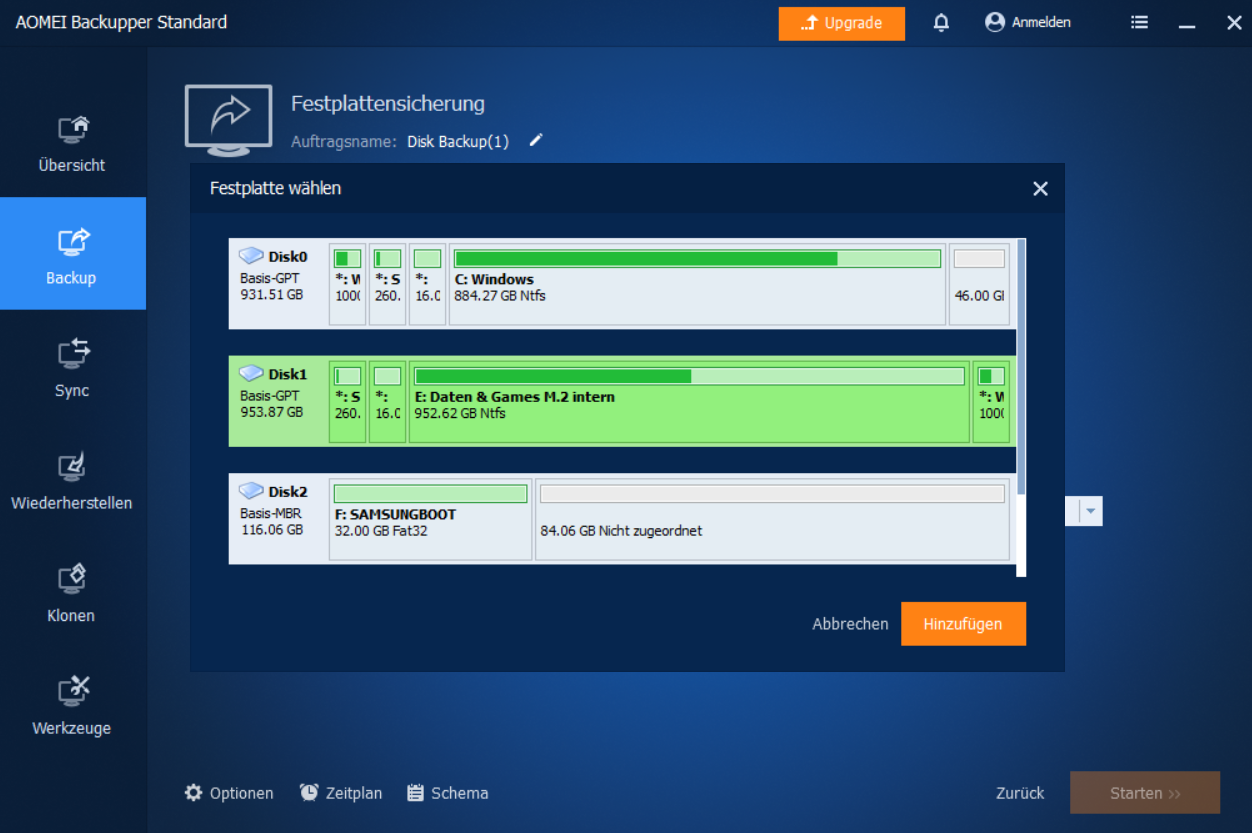Click the Basis-MBR label on Disk2
Screen dimensions: 1252x833
(271, 513)
